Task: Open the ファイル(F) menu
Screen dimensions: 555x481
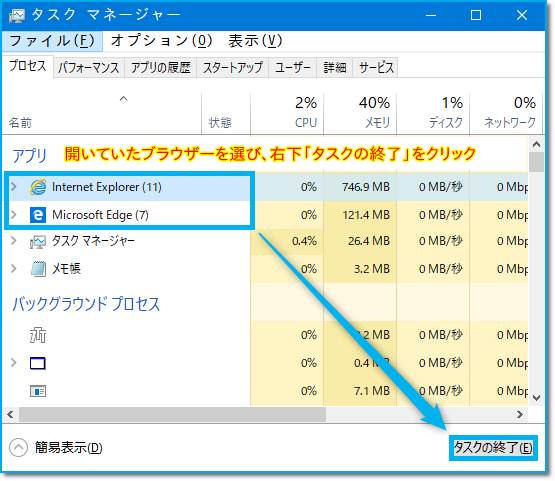Action: click(52, 41)
